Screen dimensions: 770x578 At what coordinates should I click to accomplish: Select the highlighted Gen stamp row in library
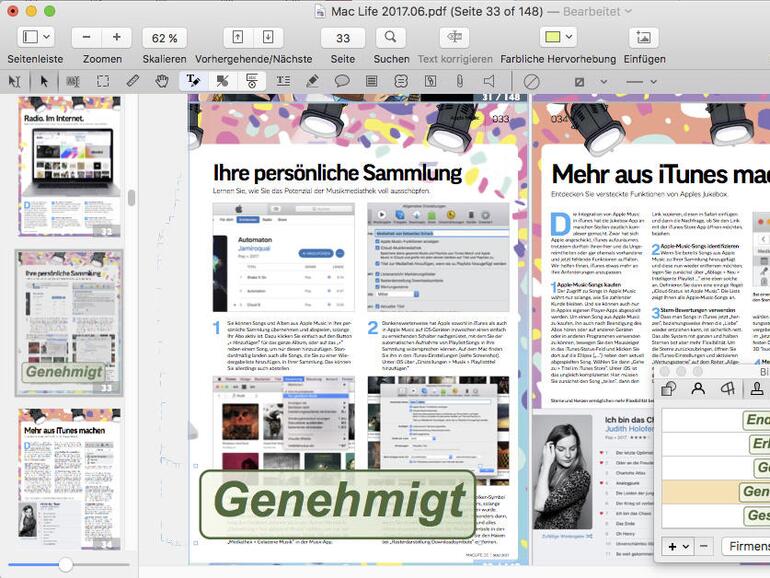[x=716, y=492]
